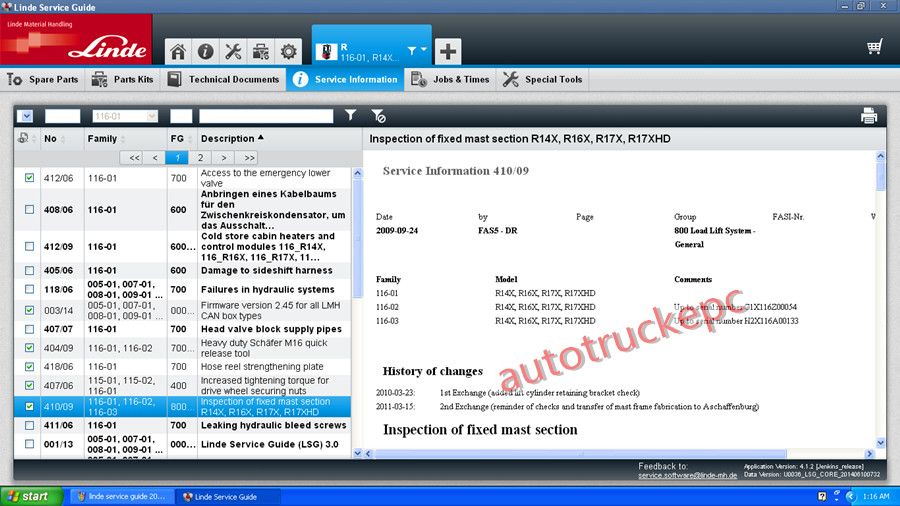Click the help tray icon in taskbar
Viewport: 900px width, 506px height.
point(822,496)
